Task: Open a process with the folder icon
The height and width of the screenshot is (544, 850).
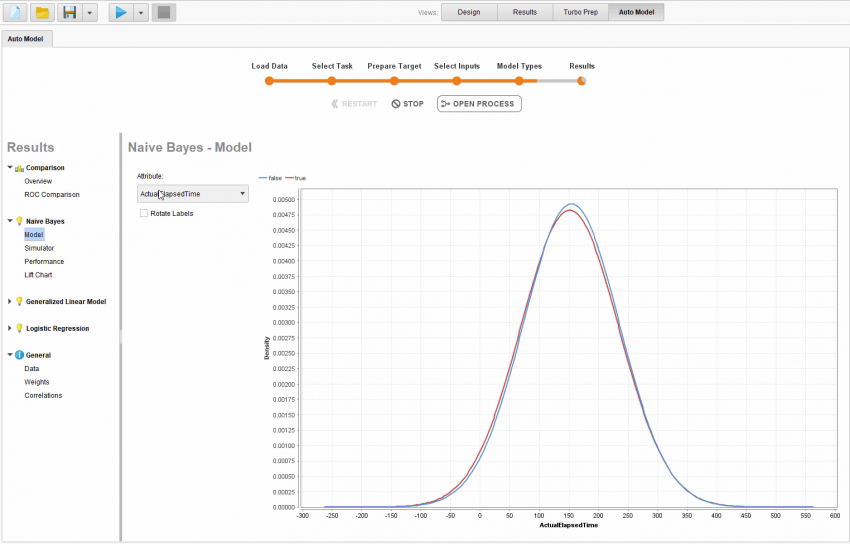Action: click(42, 12)
